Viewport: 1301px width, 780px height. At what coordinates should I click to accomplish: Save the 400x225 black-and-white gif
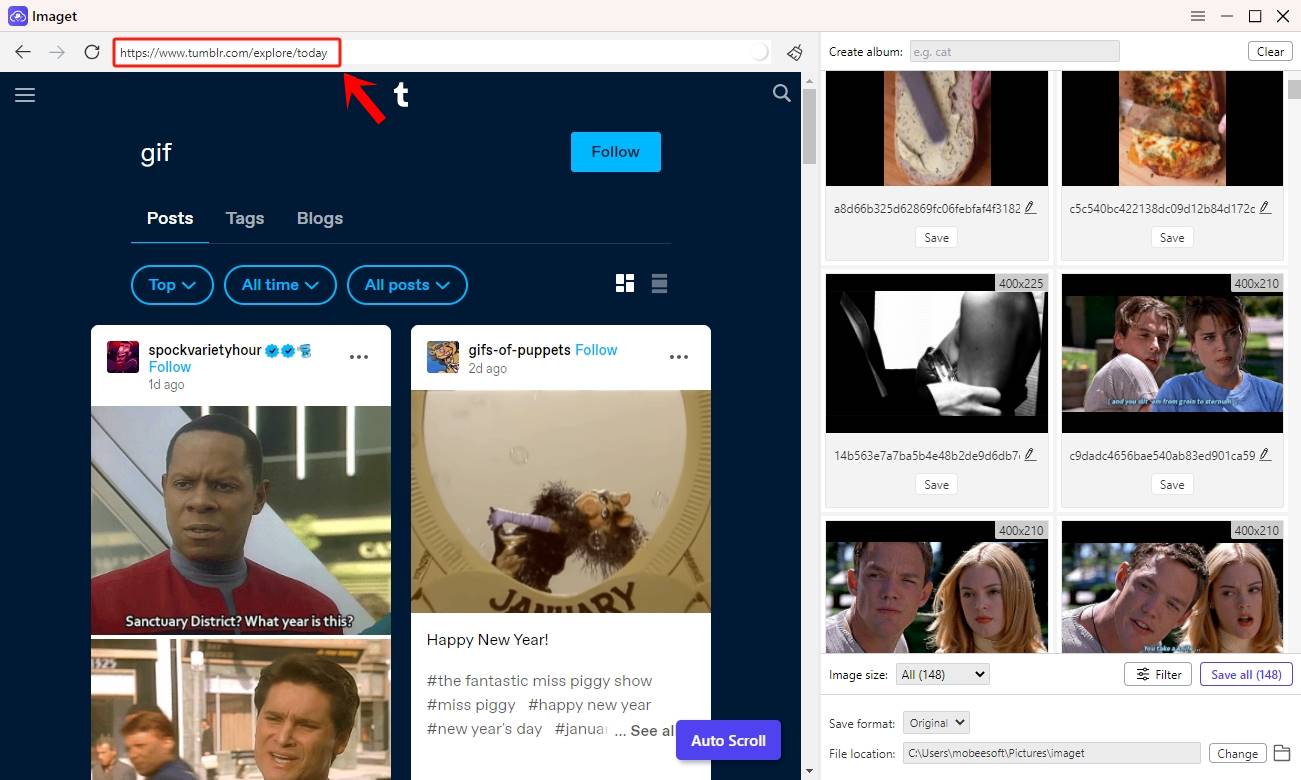(x=935, y=484)
